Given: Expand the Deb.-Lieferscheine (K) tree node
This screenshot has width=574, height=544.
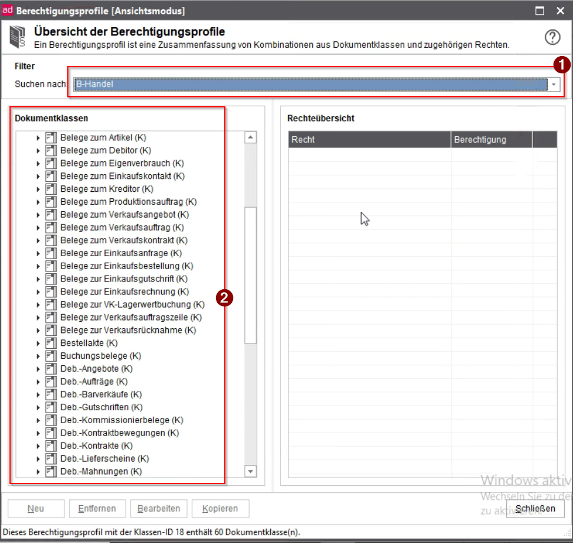Looking at the screenshot, I should click(38, 459).
